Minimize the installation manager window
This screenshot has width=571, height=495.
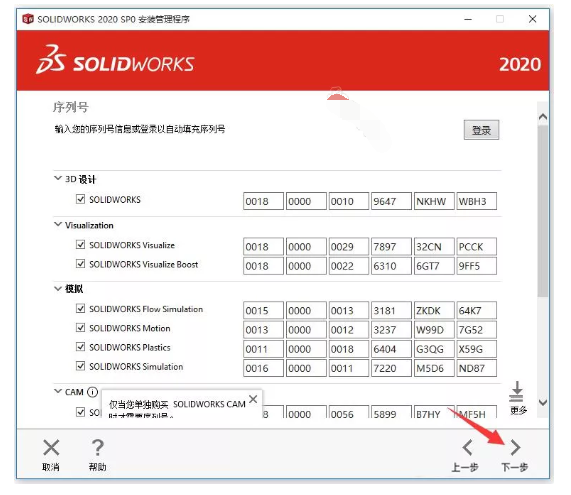468,19
